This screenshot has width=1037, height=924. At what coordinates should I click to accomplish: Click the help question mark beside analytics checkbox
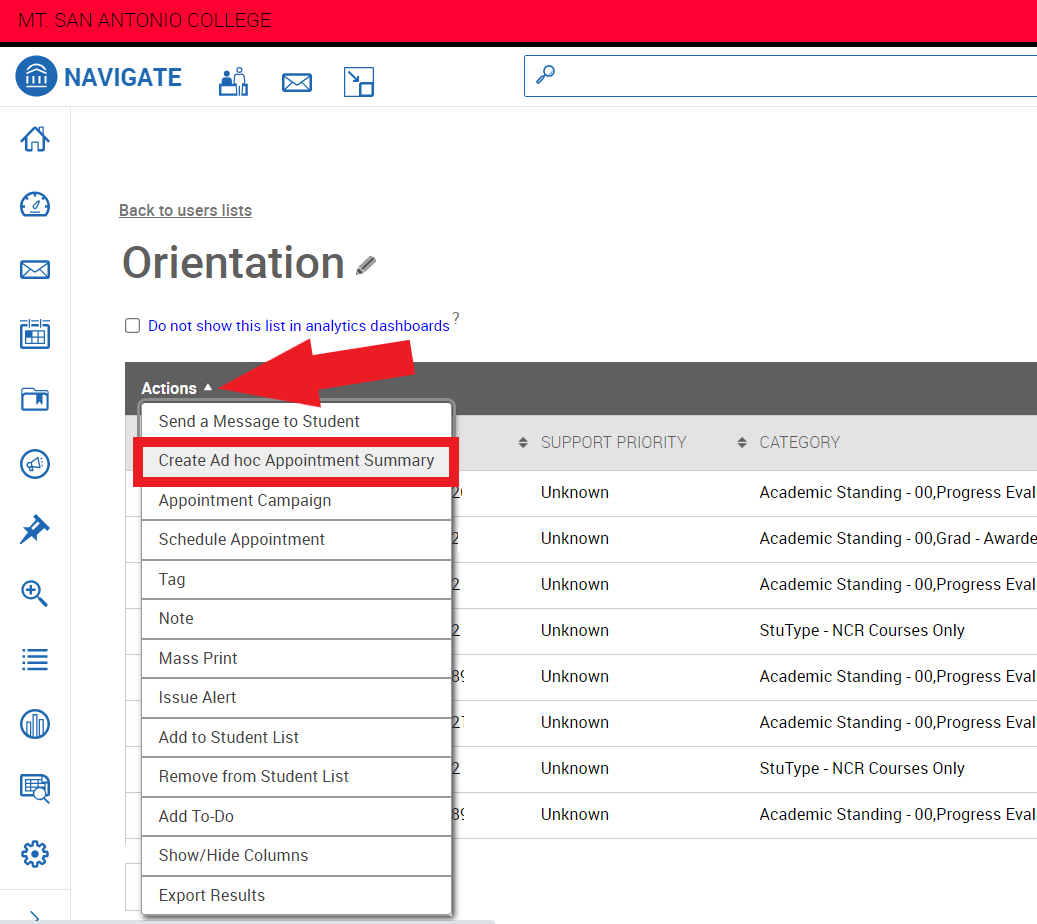pos(456,317)
